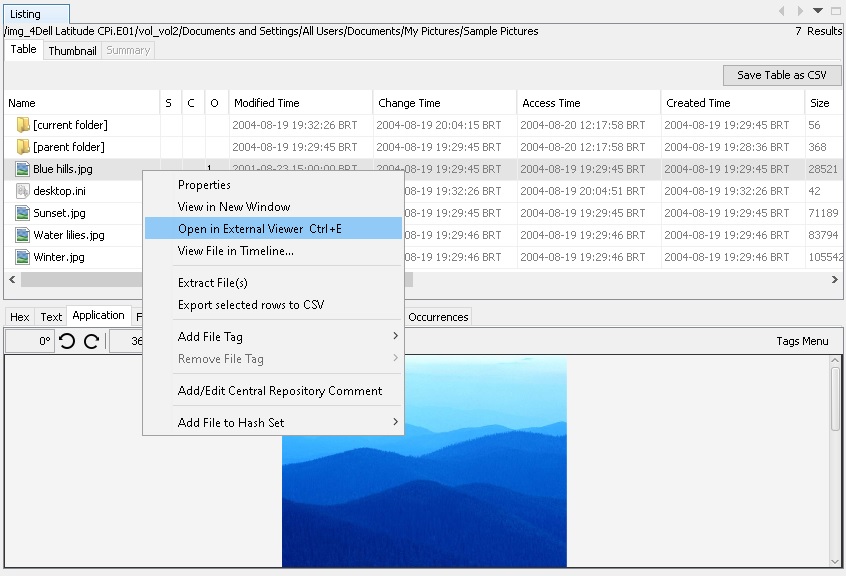Click the Water lilies.jpg image icon
The image size is (846, 576).
(23, 235)
